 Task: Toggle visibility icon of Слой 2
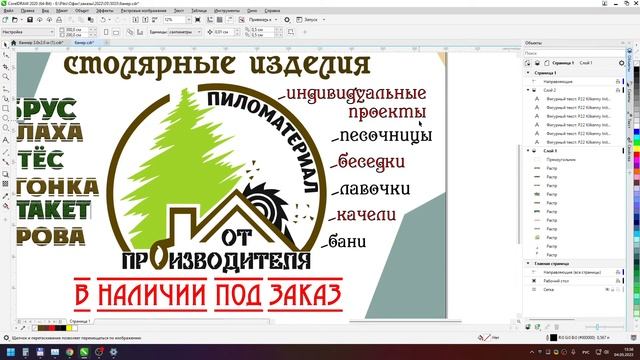pos(534,90)
